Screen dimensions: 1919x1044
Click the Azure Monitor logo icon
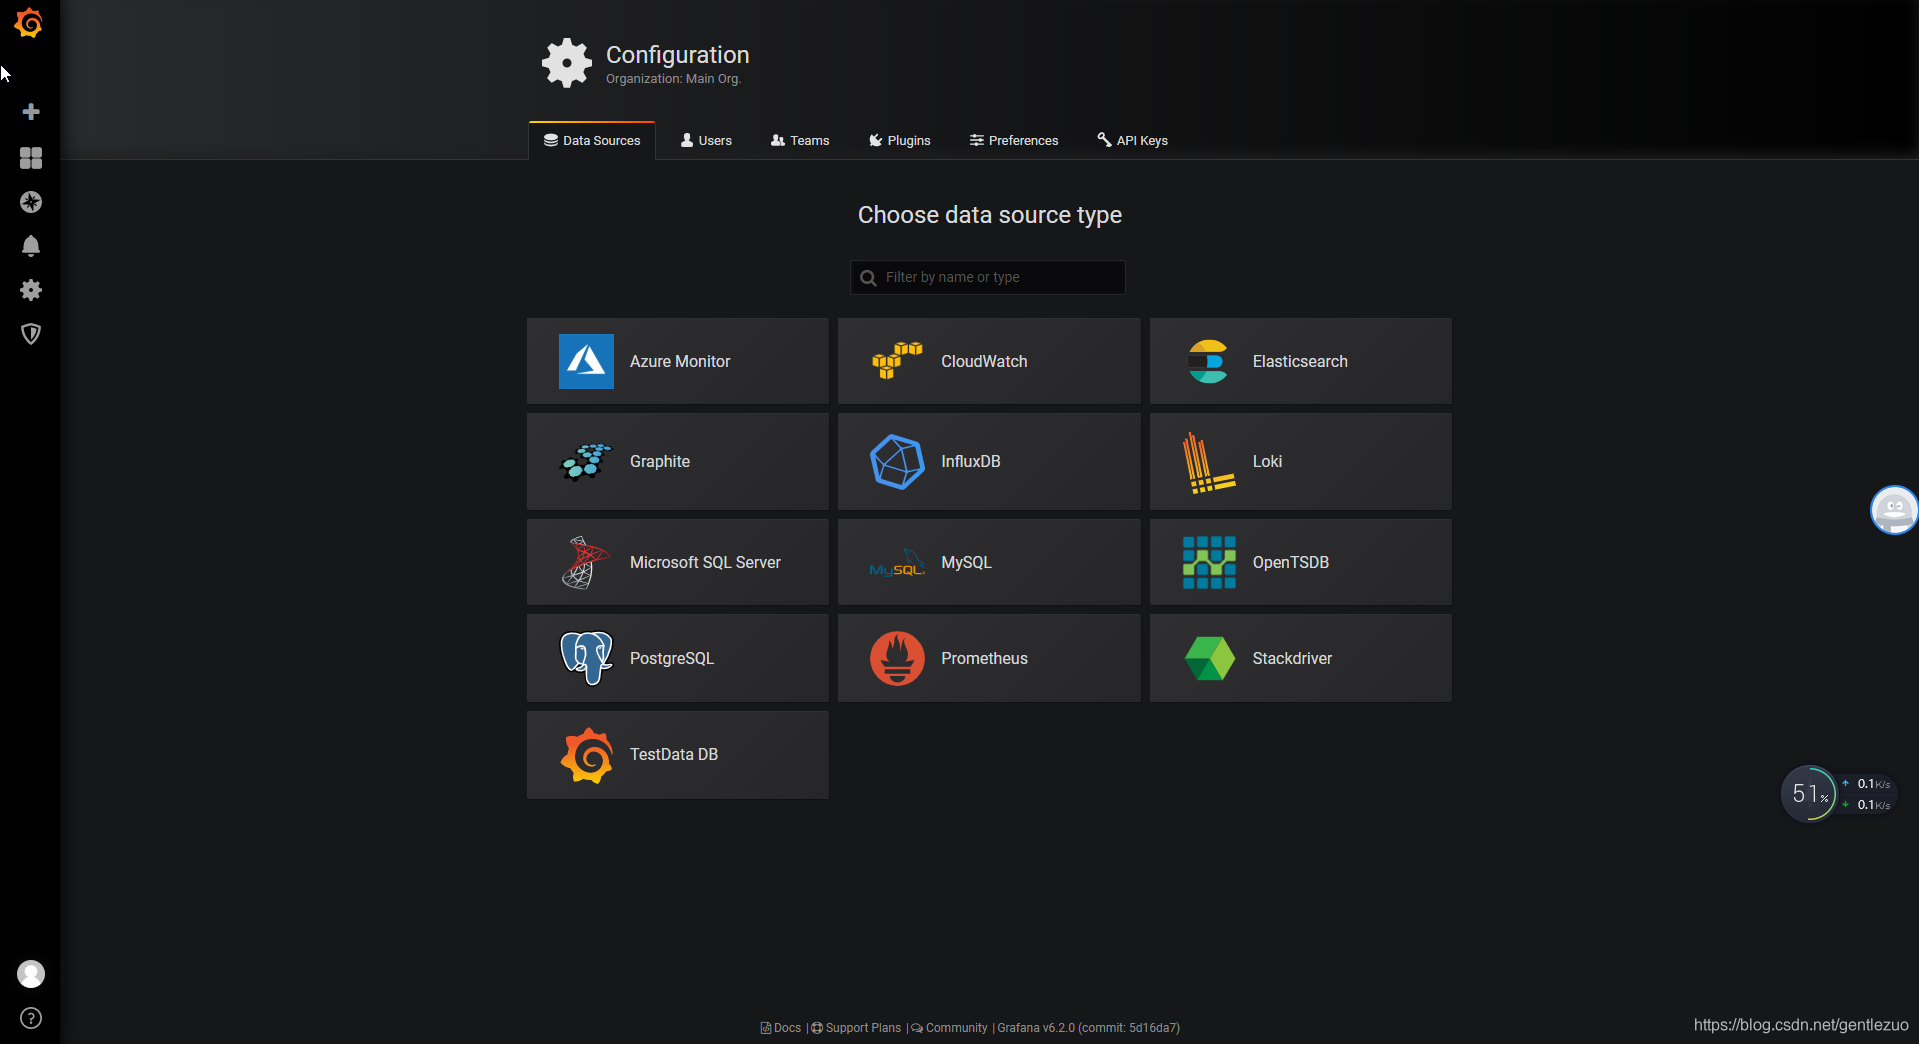tap(586, 361)
